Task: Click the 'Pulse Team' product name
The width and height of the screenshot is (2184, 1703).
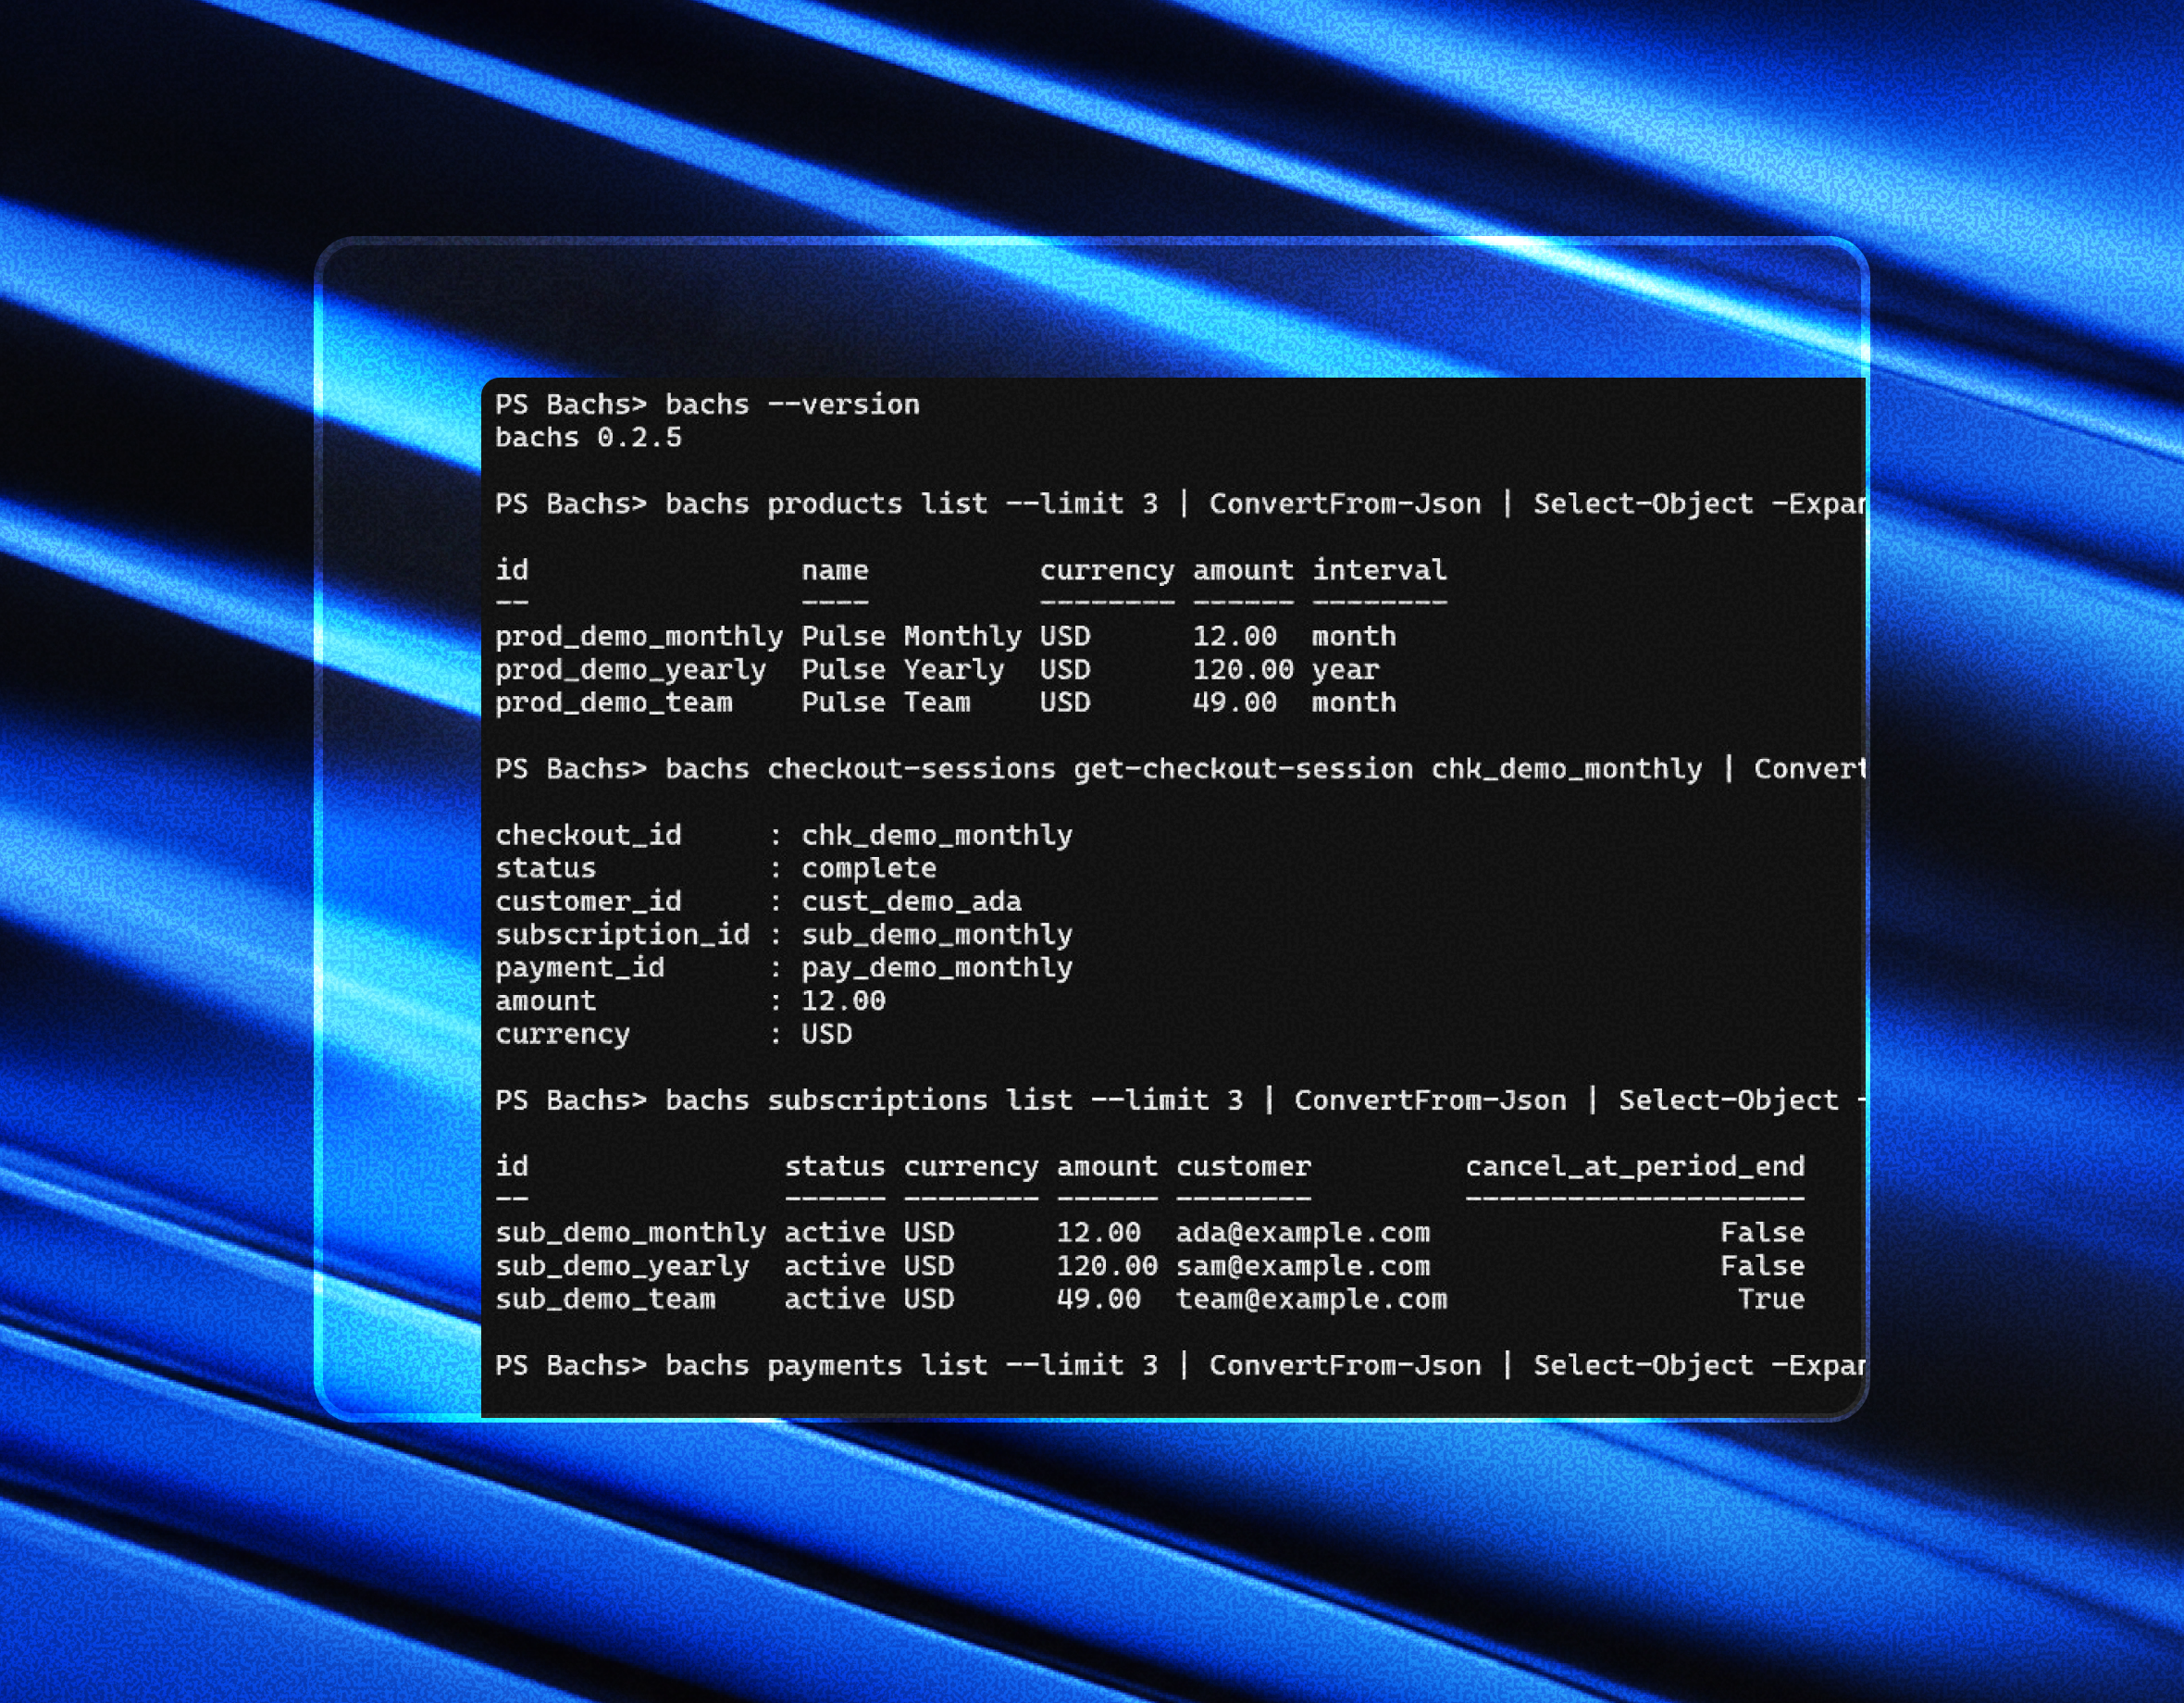Action: (x=886, y=703)
